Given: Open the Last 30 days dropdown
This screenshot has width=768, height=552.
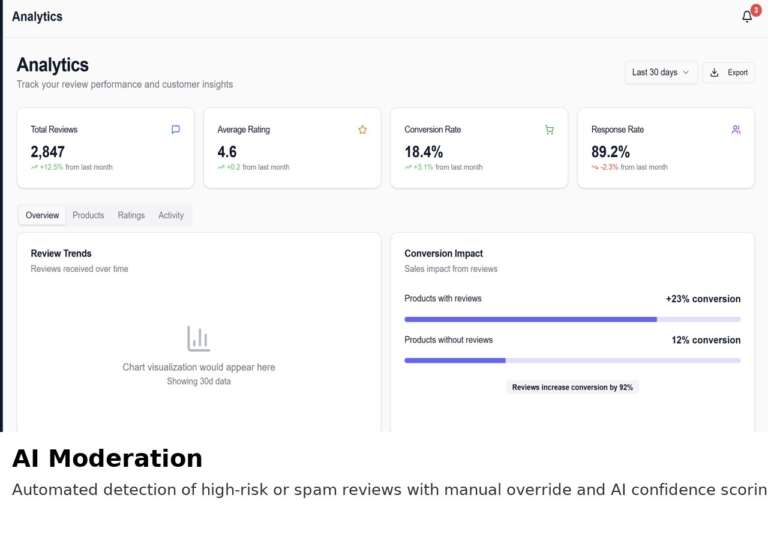Looking at the screenshot, I should [x=660, y=72].
